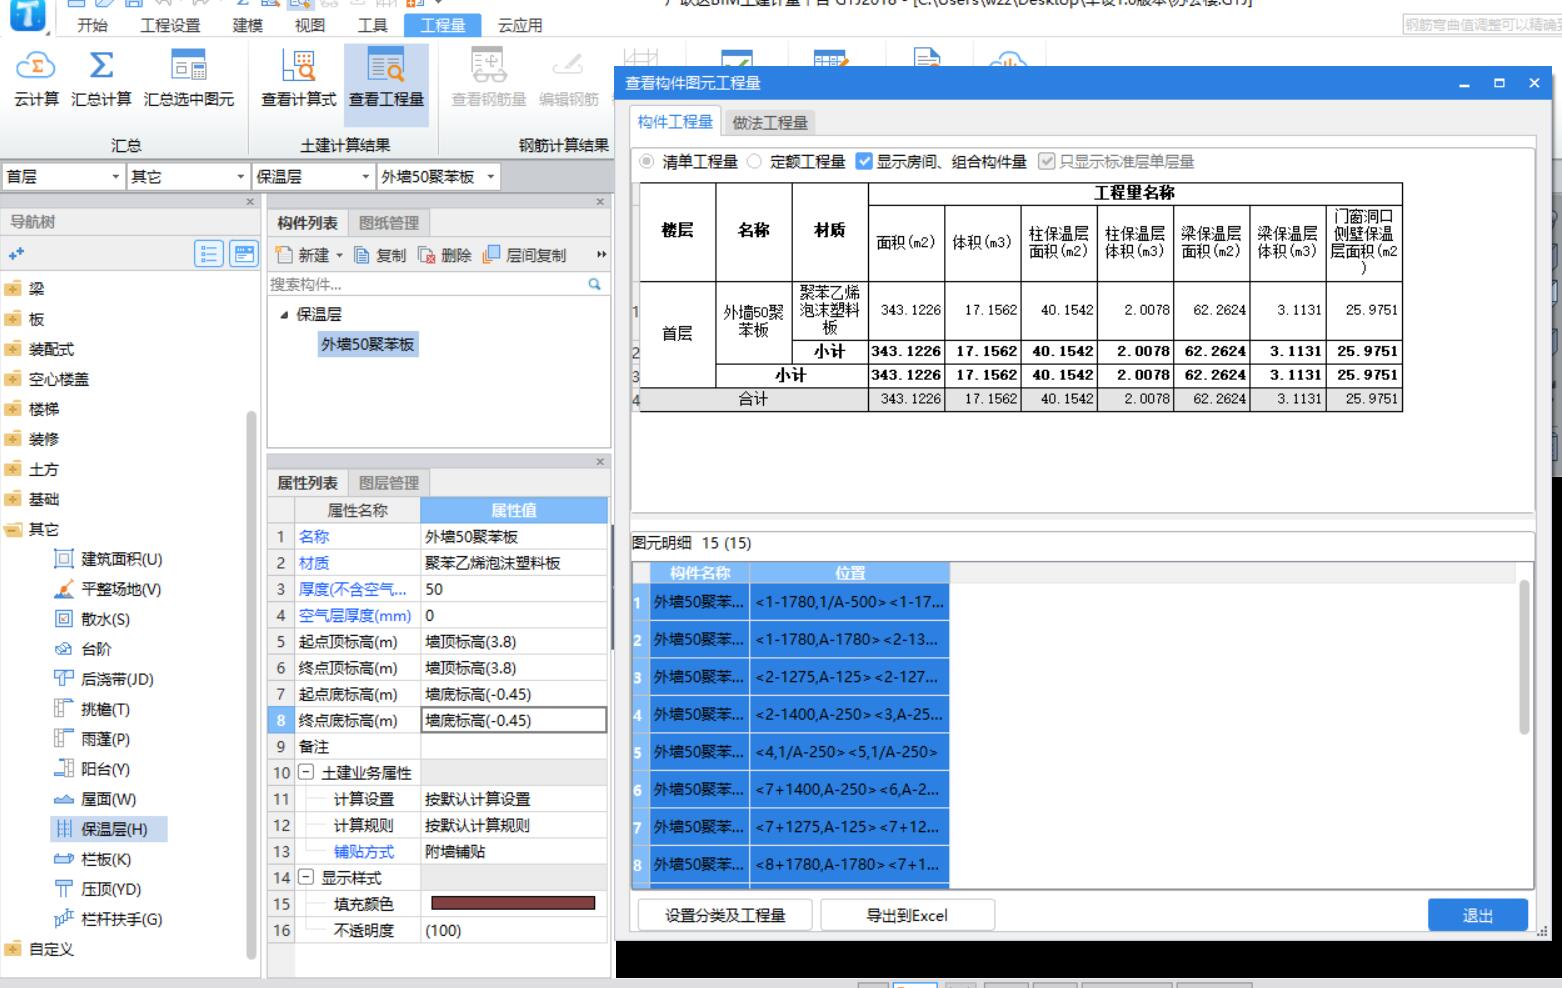Click the search magnifier in 搜索构件
The width and height of the screenshot is (1562, 988).
pos(595,284)
